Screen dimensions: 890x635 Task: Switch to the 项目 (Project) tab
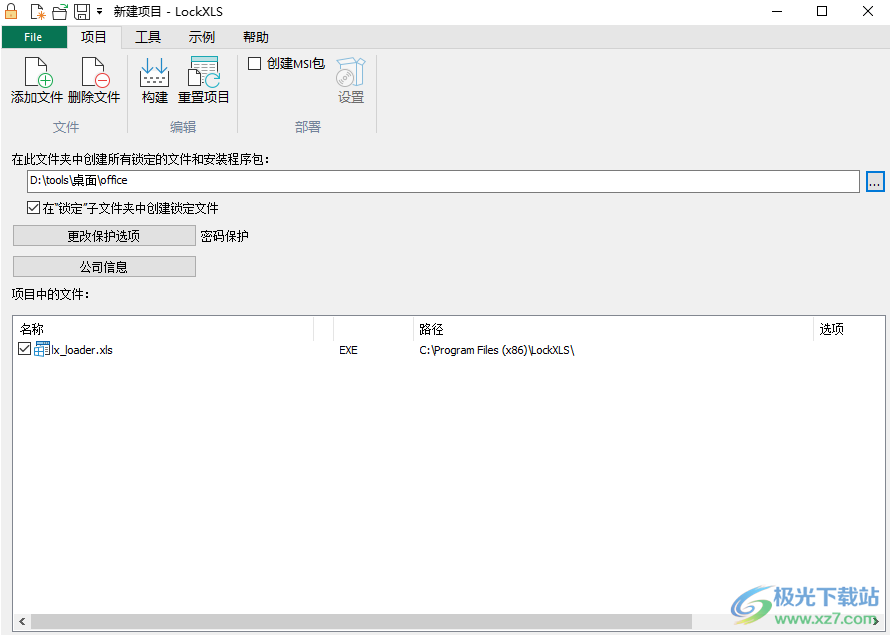click(x=94, y=37)
